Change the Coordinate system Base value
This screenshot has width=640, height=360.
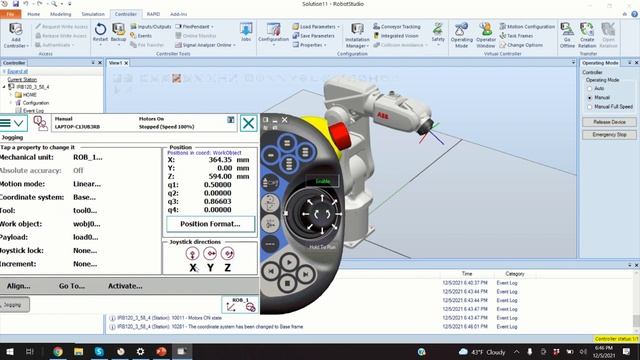(x=84, y=197)
